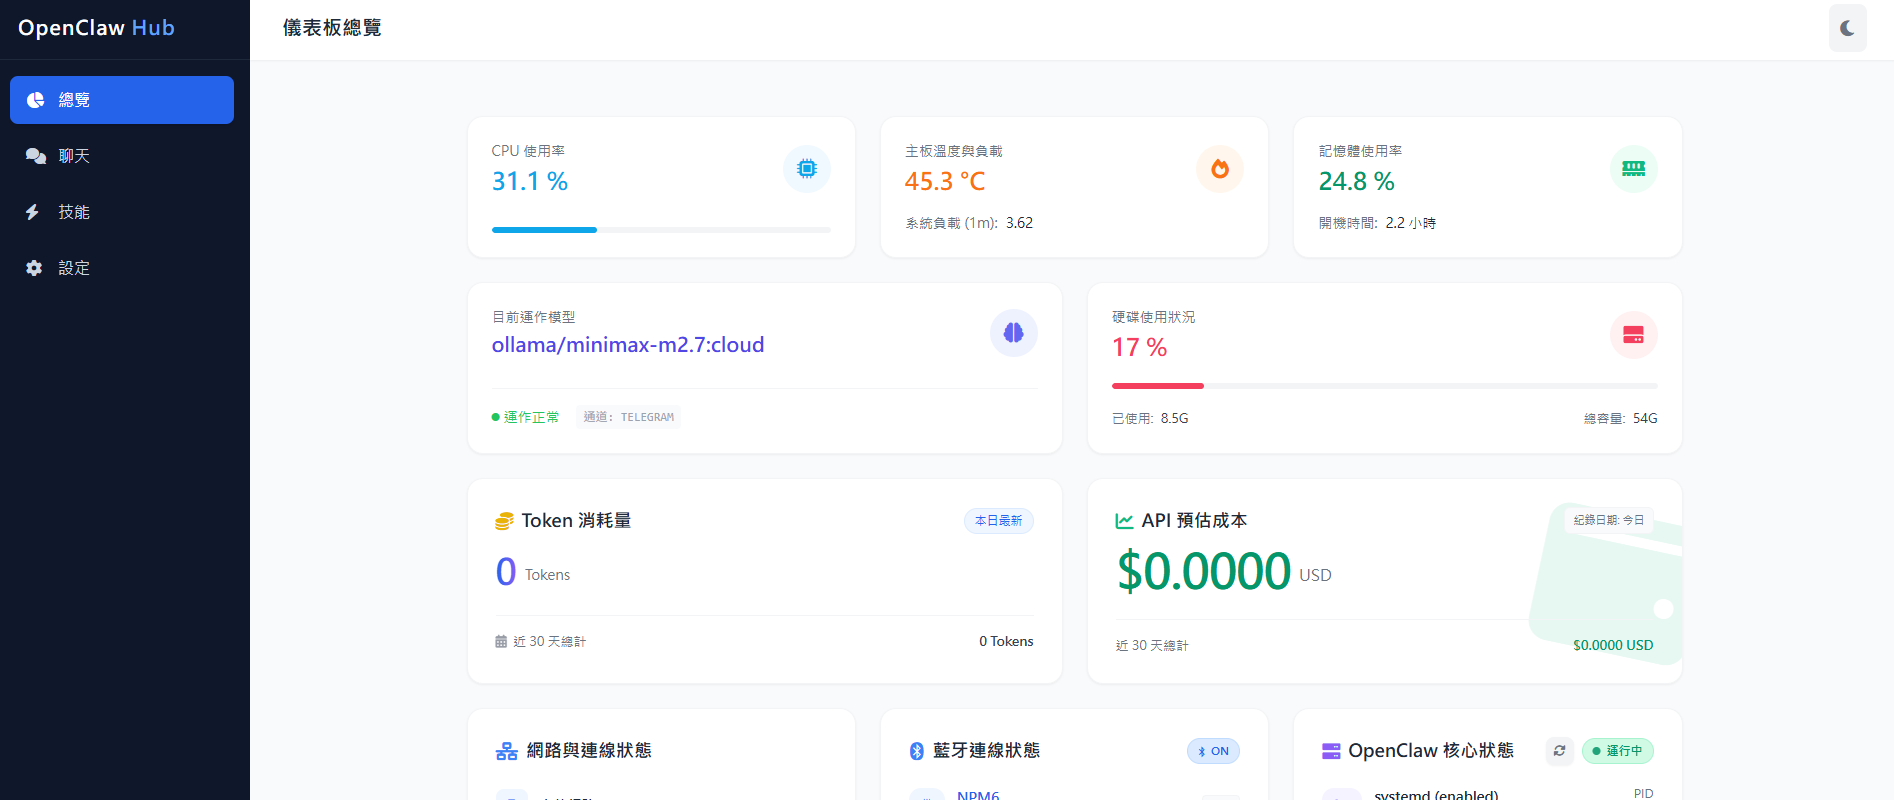Click the 運作正常 status indicator
The width and height of the screenshot is (1894, 800).
click(x=525, y=417)
